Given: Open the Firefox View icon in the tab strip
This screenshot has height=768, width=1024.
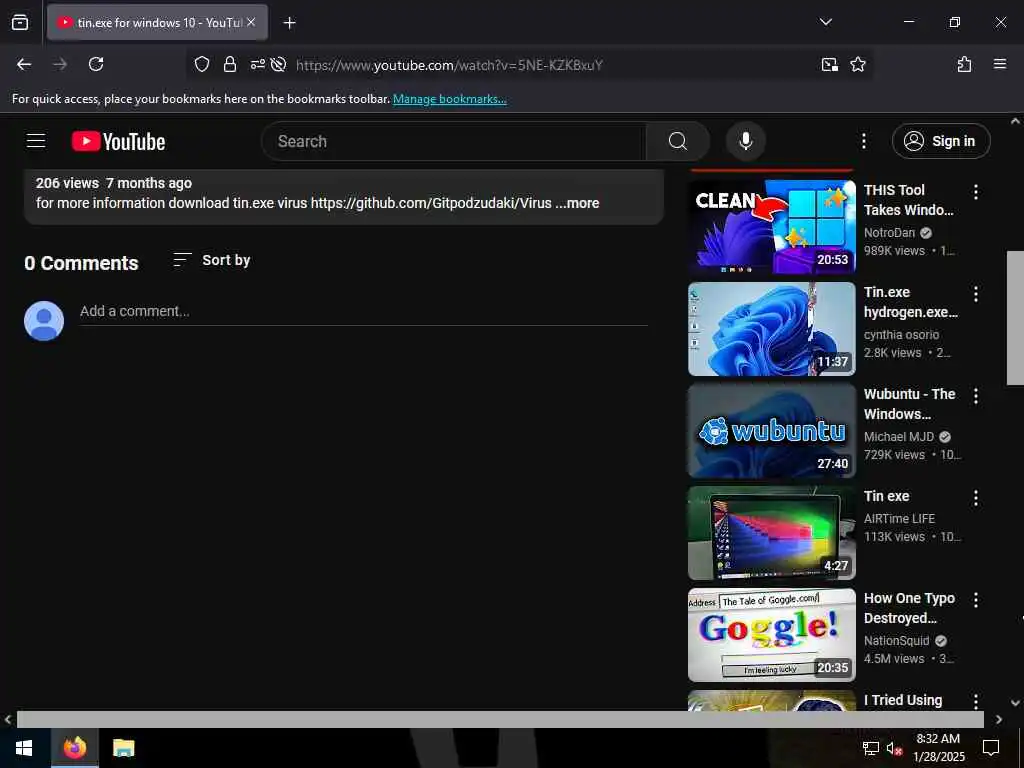Looking at the screenshot, I should [x=20, y=22].
